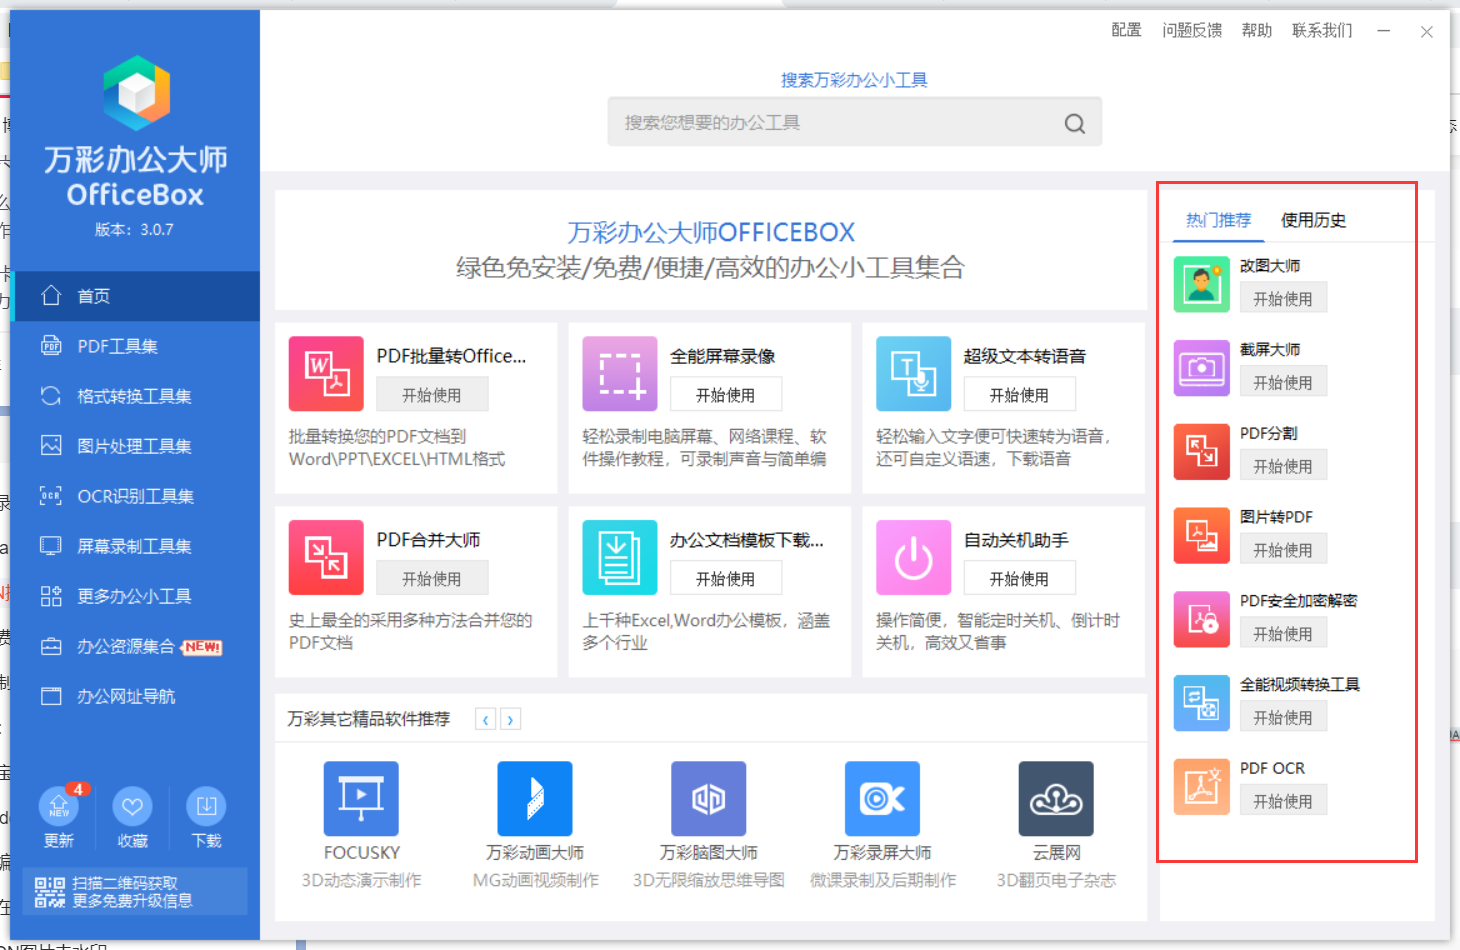1460x950 pixels.
Task: Open 更多办公小工具 in the sidebar
Action: (135, 596)
